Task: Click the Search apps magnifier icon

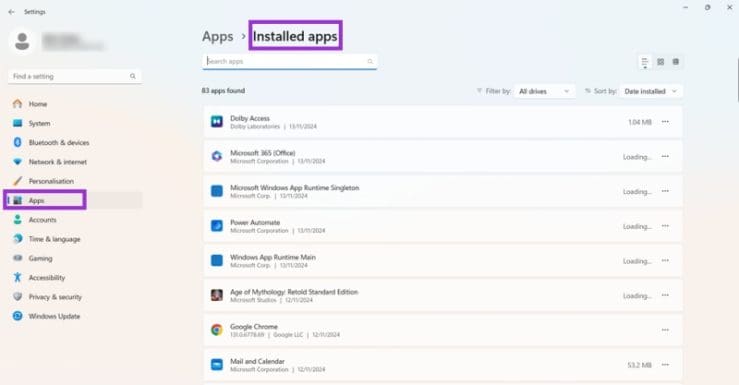Action: click(x=370, y=61)
